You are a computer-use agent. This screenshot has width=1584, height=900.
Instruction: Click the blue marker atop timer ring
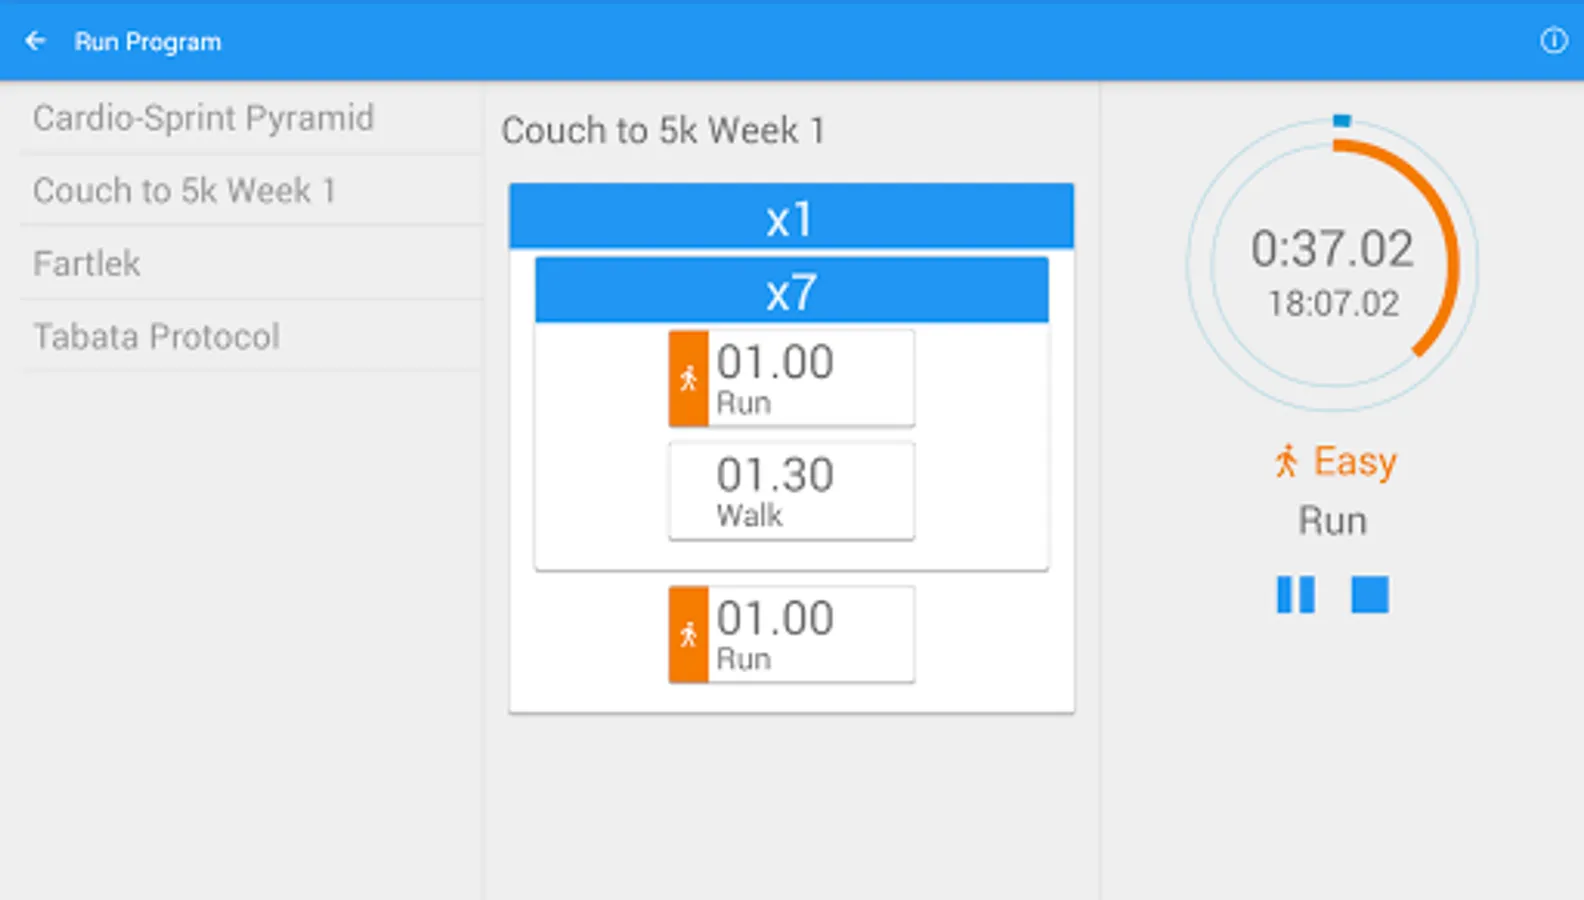tap(1342, 121)
